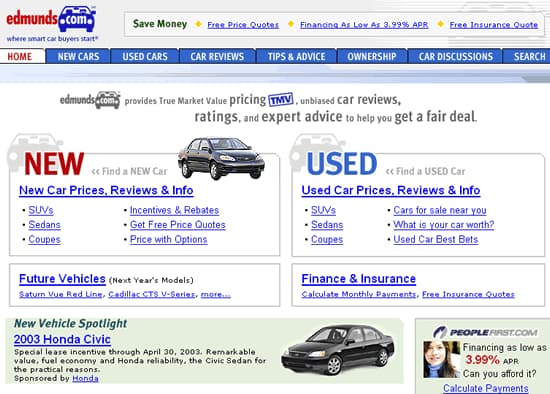Image resolution: width=550 pixels, height=394 pixels.
Task: Open the TIPS & ADVICE tab
Action: (x=296, y=56)
